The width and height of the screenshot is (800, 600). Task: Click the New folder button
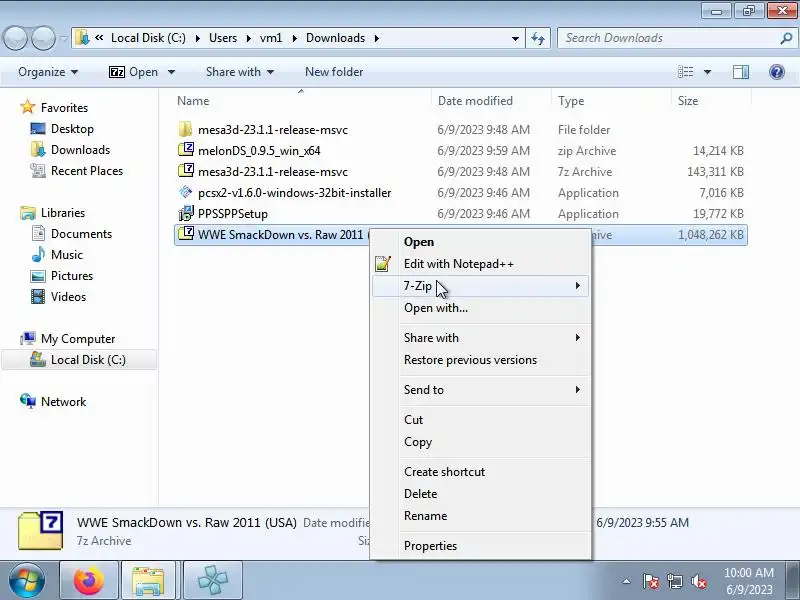click(334, 72)
